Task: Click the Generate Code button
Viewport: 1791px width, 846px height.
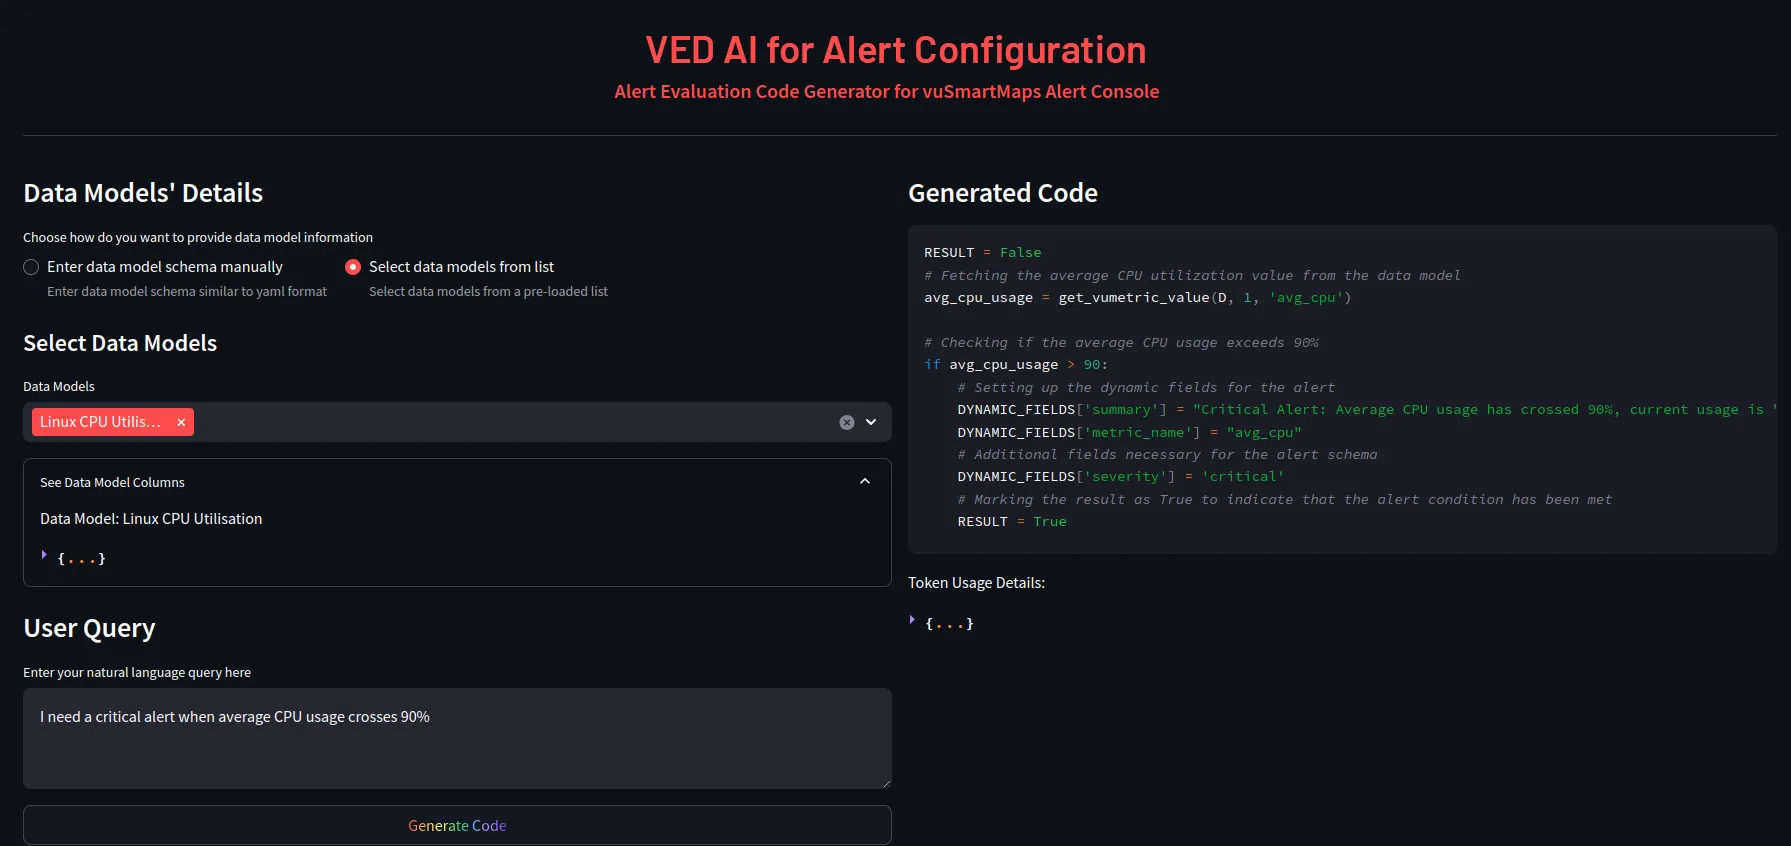Action: pos(457,825)
